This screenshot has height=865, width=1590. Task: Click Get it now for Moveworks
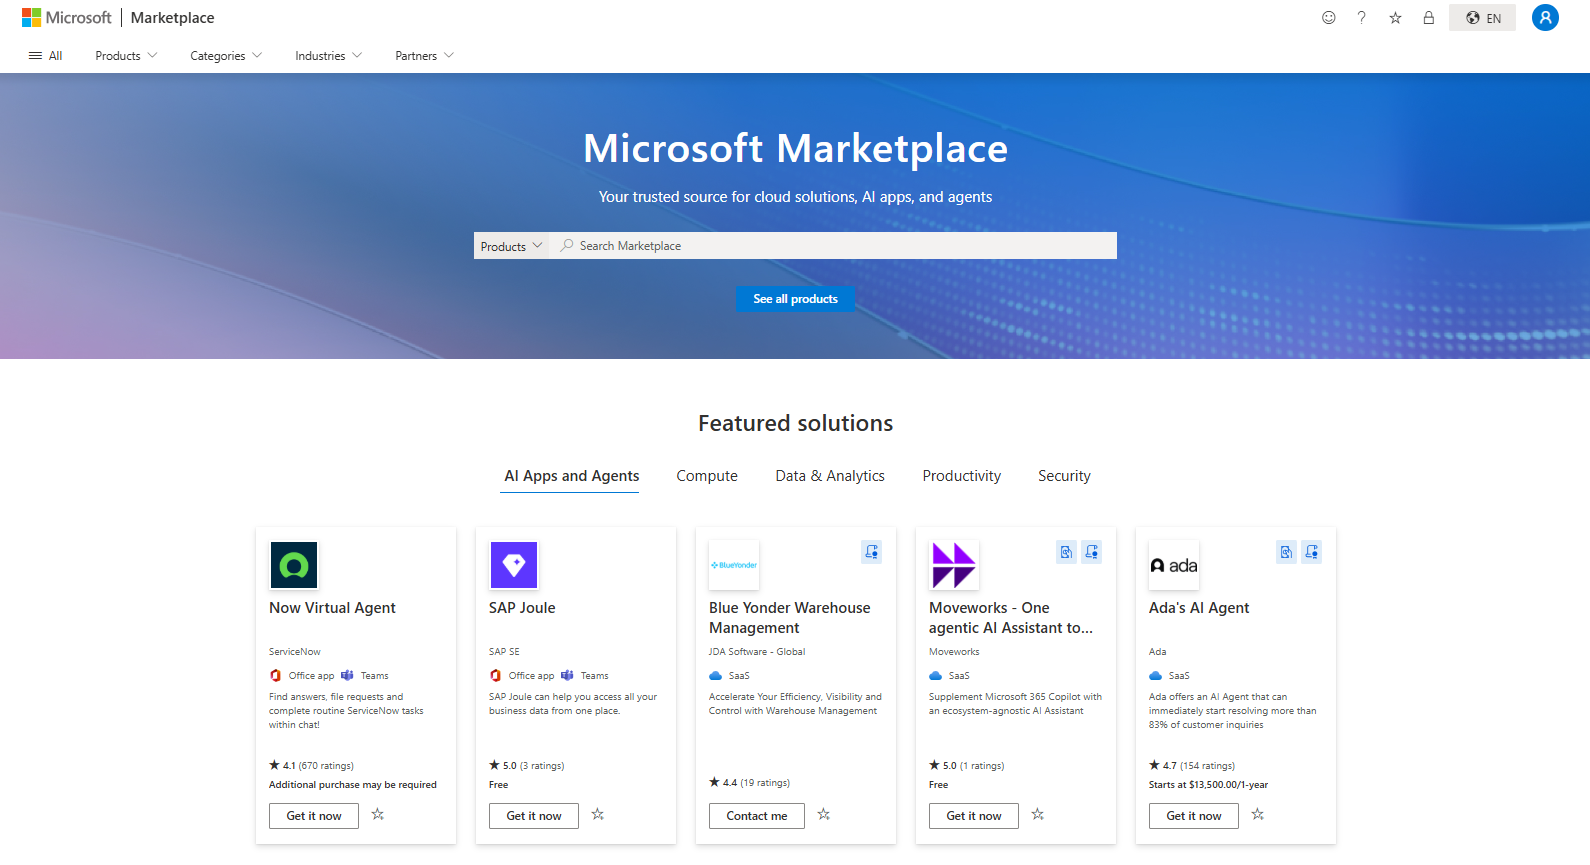click(974, 816)
